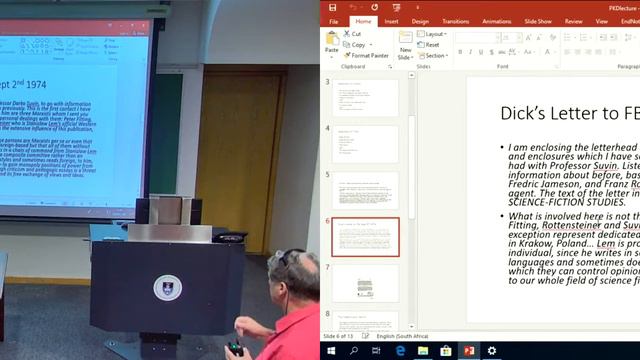Justify the text
Image resolution: width=640 pixels, height=360 pixels.
[x=598, y=52]
